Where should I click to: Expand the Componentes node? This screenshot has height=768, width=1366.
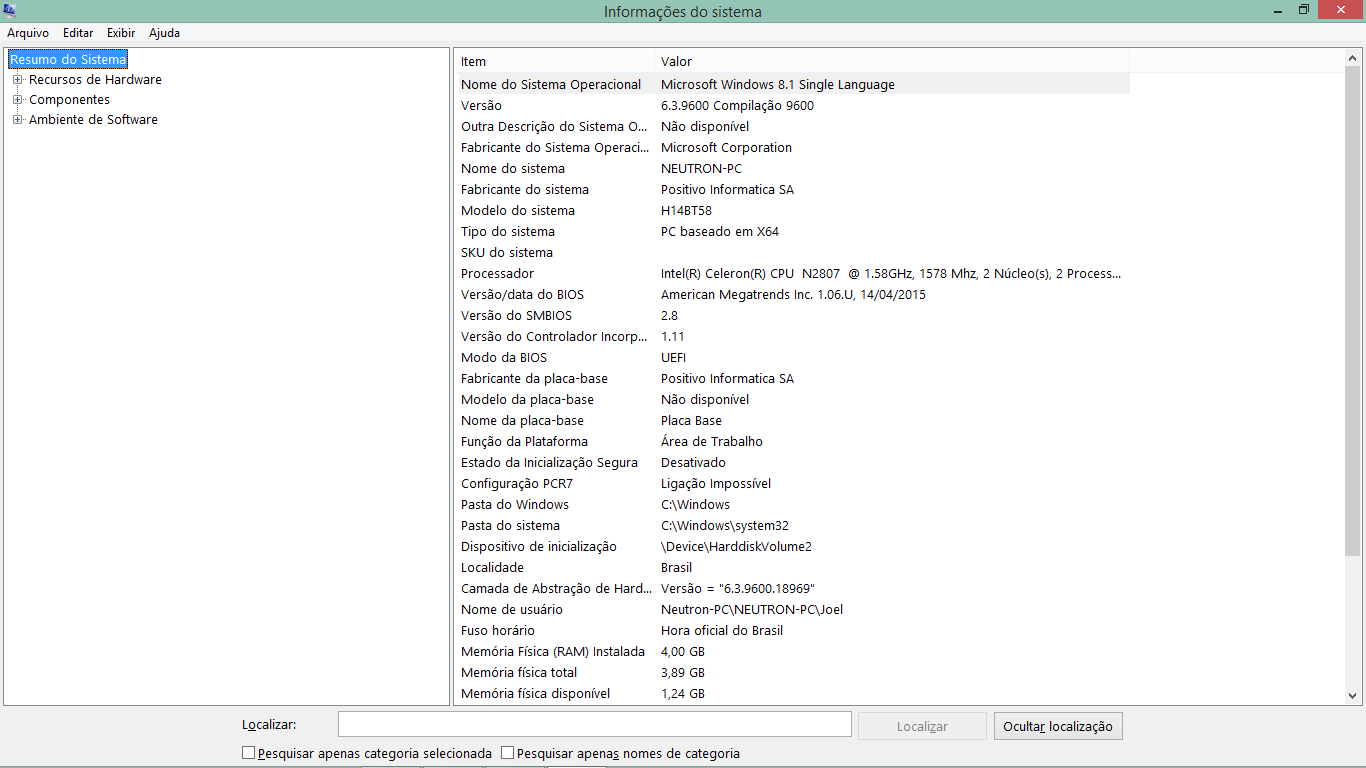[17, 100]
